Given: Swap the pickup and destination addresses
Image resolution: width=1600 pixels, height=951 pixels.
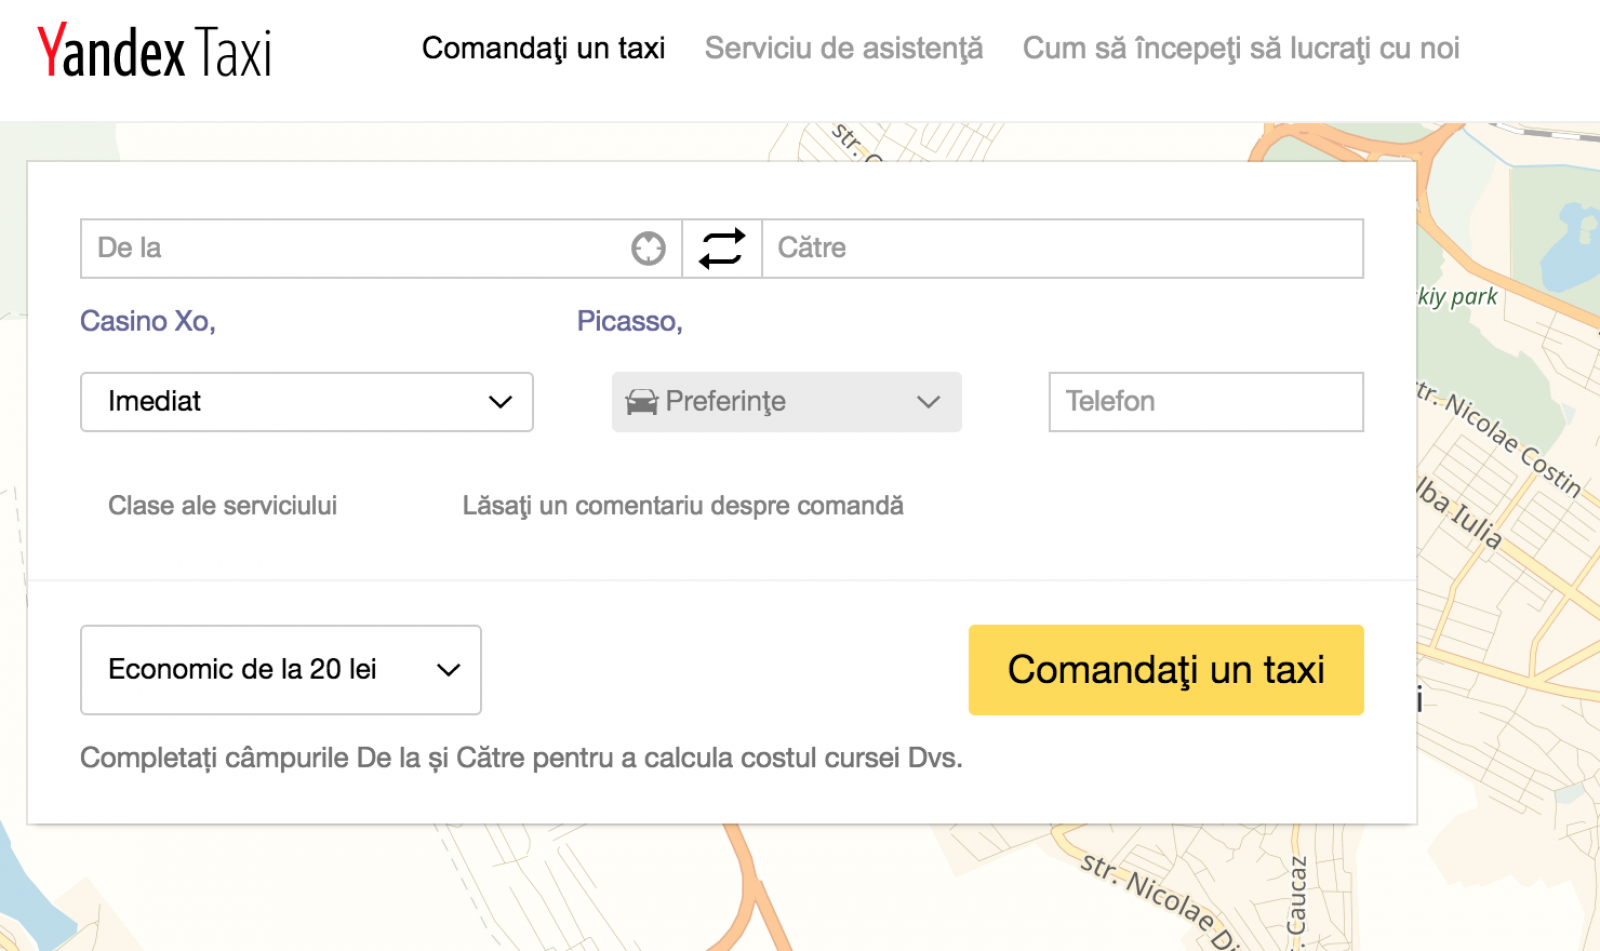Looking at the screenshot, I should click(722, 248).
